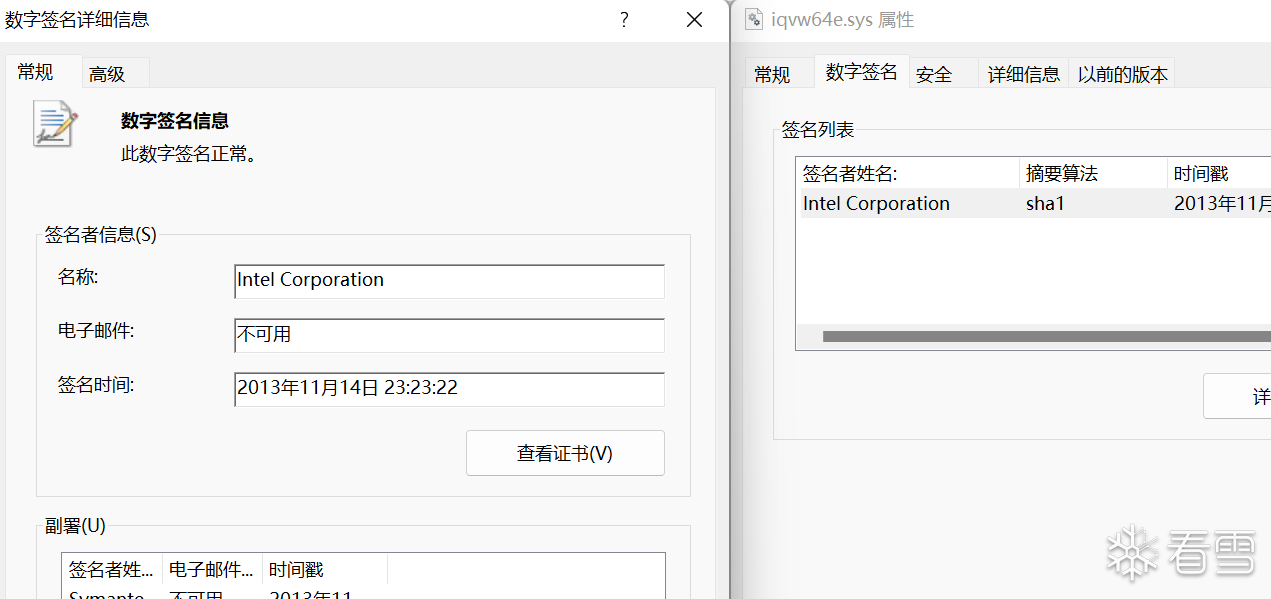Click the 名称 field containing Intel Corporation

(449, 281)
